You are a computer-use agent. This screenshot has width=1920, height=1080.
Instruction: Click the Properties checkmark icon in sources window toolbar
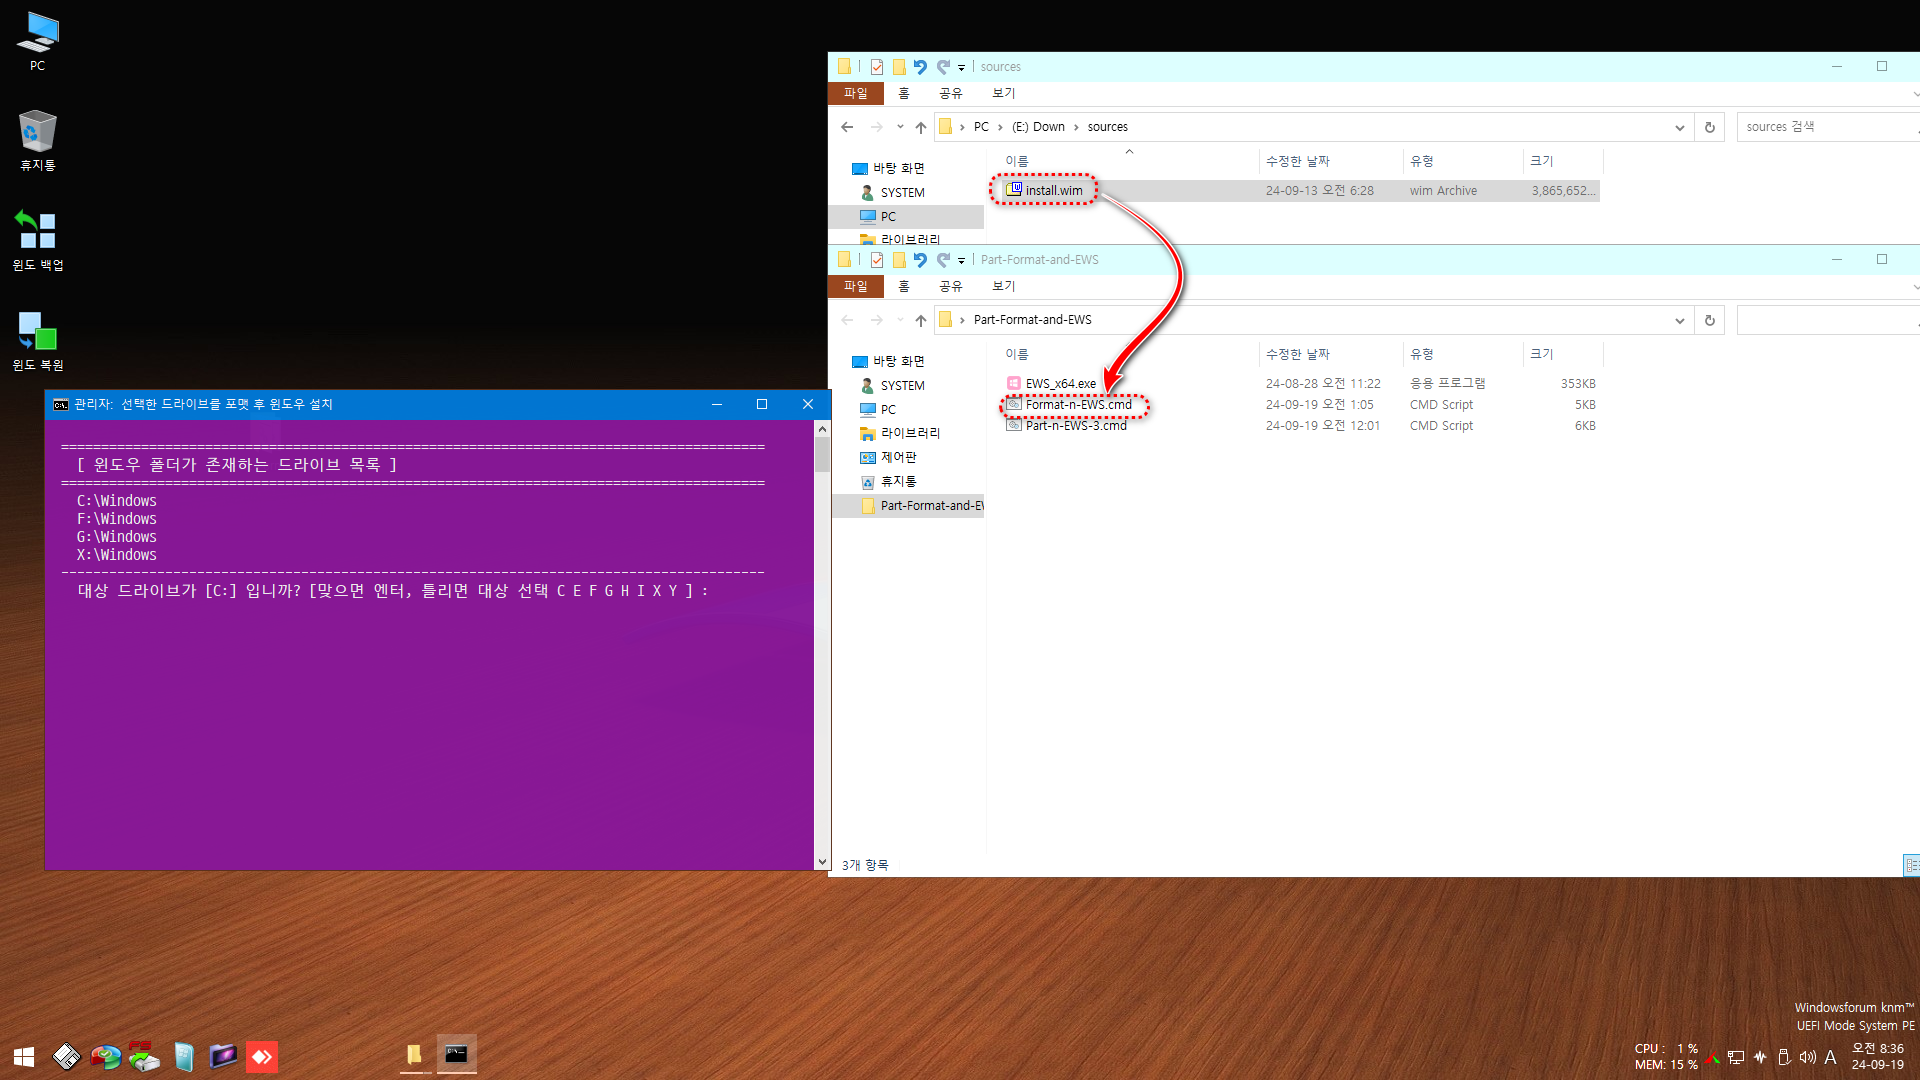pos(877,67)
